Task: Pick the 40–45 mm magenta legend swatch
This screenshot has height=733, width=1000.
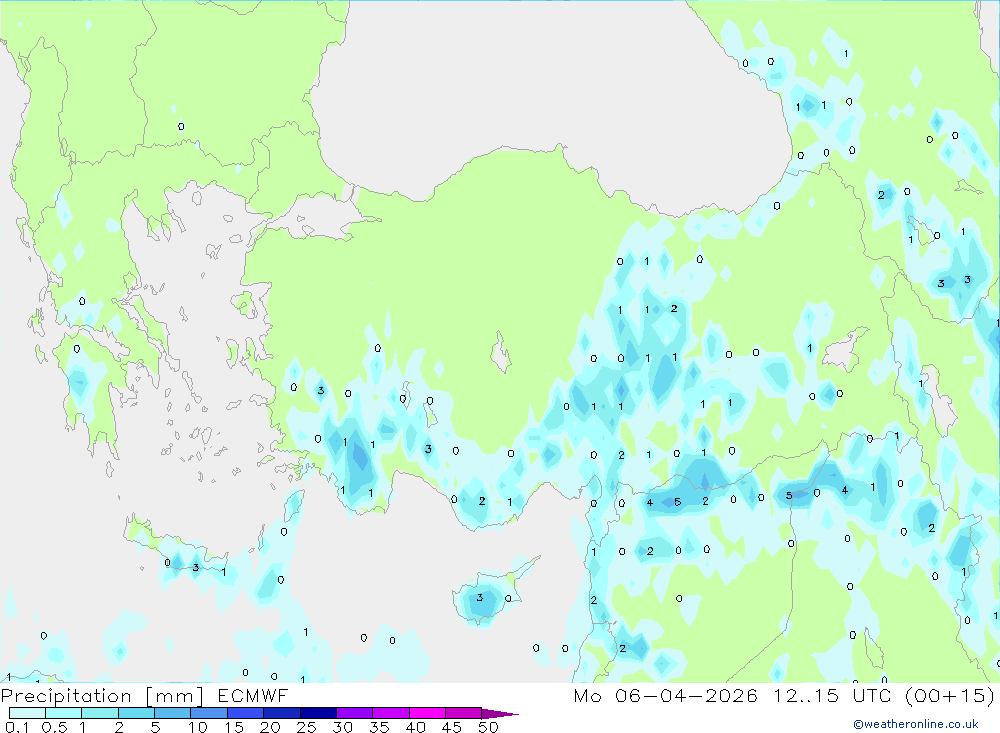Action: pyautogui.click(x=427, y=713)
